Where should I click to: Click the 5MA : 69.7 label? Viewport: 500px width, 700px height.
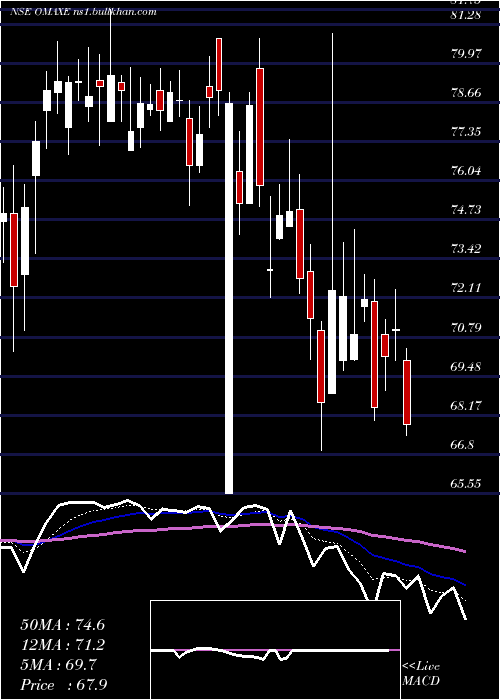(58, 665)
